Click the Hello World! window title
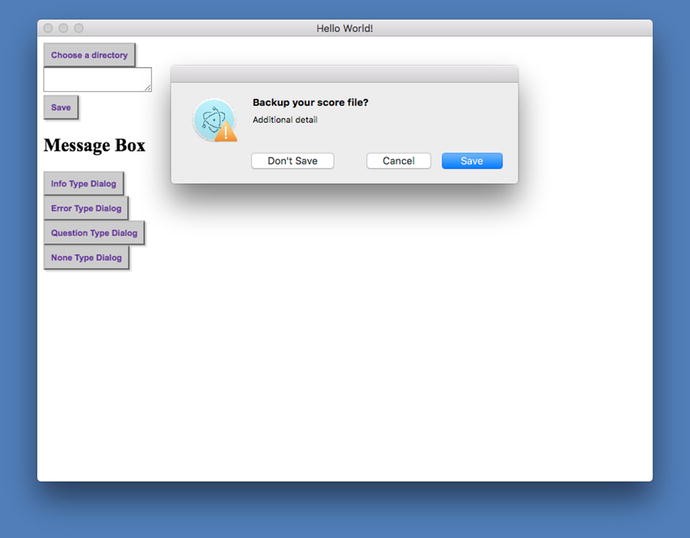 pos(345,29)
